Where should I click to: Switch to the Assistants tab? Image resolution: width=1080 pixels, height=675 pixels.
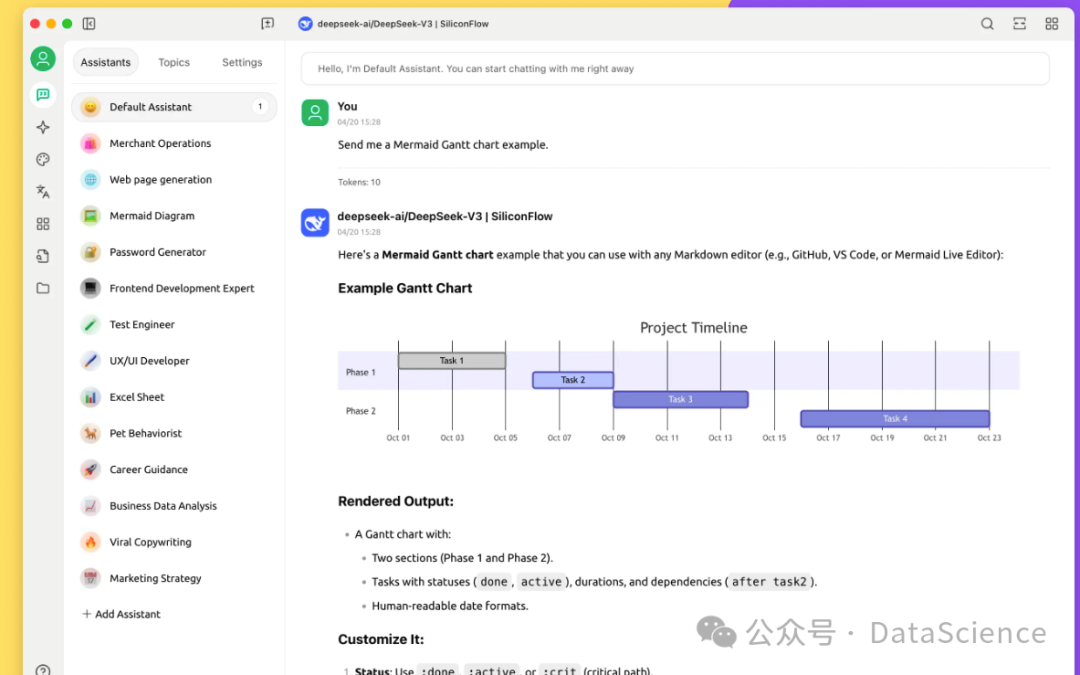105,62
